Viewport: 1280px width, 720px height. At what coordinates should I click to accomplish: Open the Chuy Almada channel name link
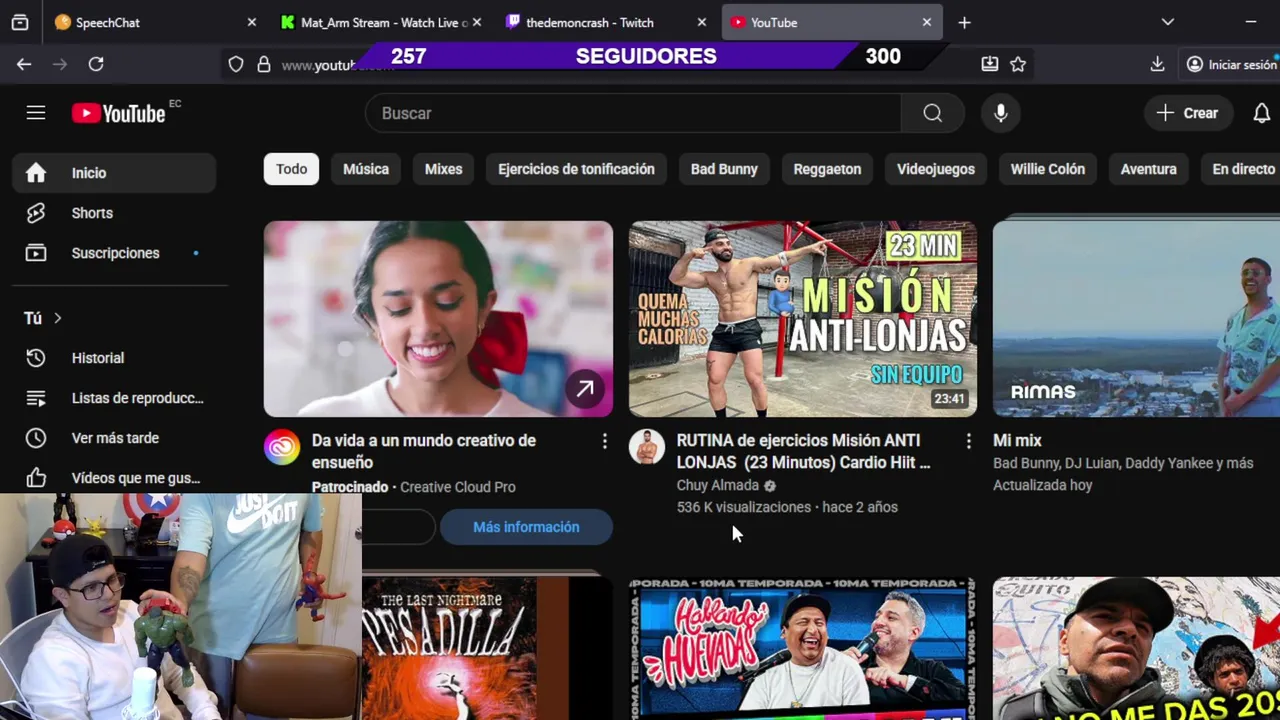click(718, 485)
